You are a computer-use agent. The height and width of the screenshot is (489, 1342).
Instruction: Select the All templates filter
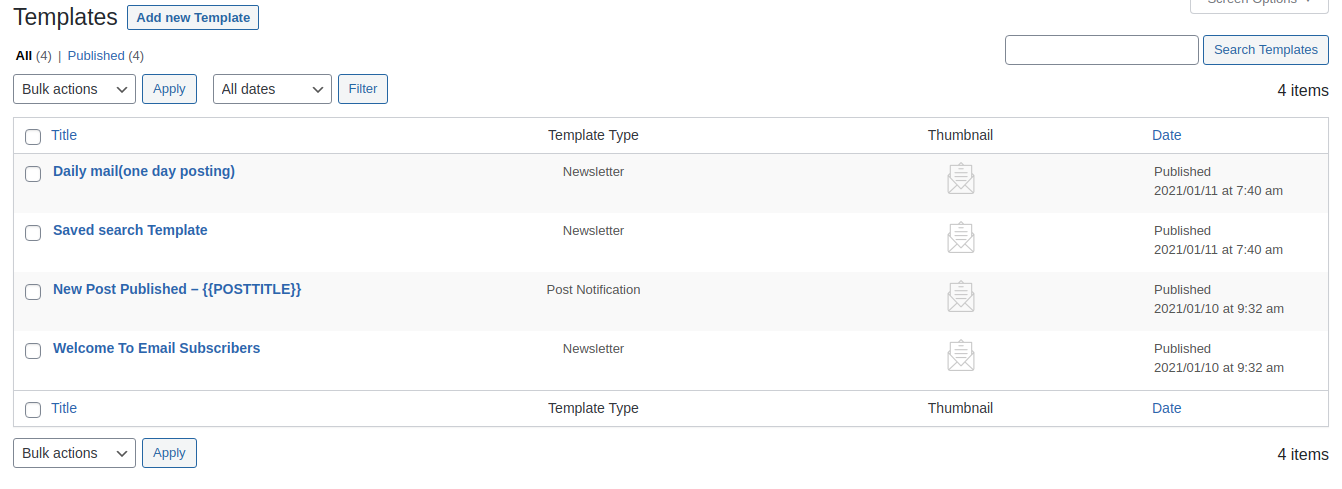tap(24, 56)
